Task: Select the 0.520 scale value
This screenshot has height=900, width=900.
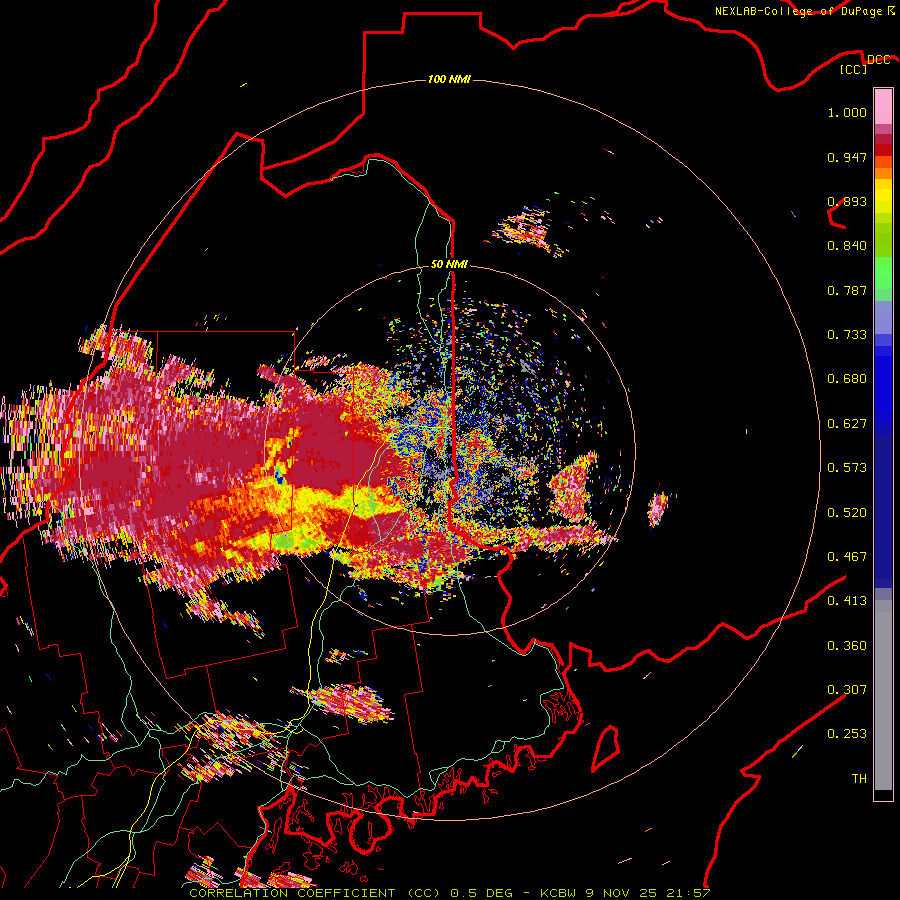Action: (847, 513)
